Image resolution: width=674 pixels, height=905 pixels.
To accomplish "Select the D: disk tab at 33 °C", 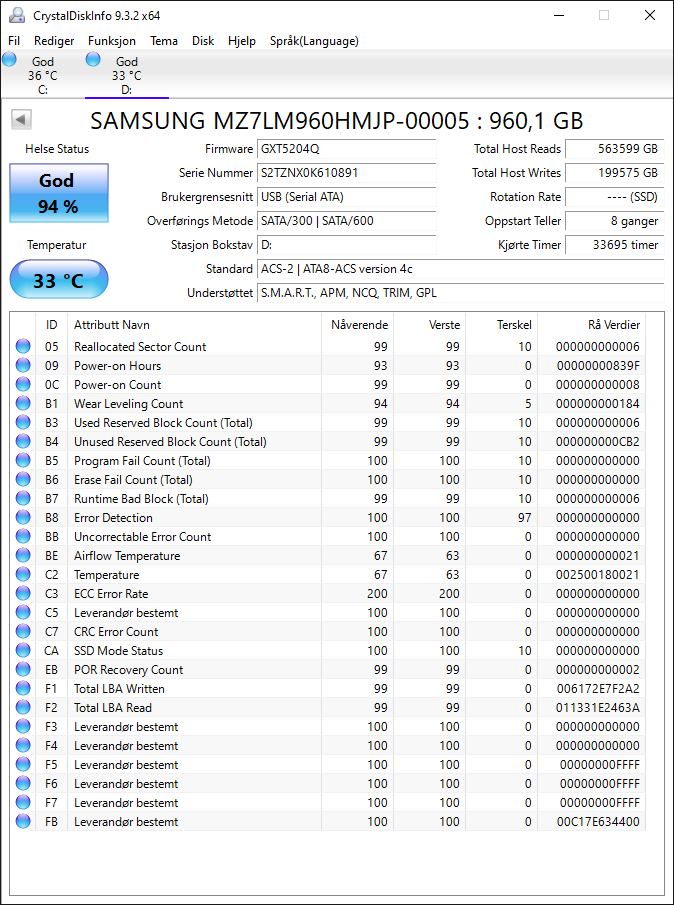I will click(127, 76).
